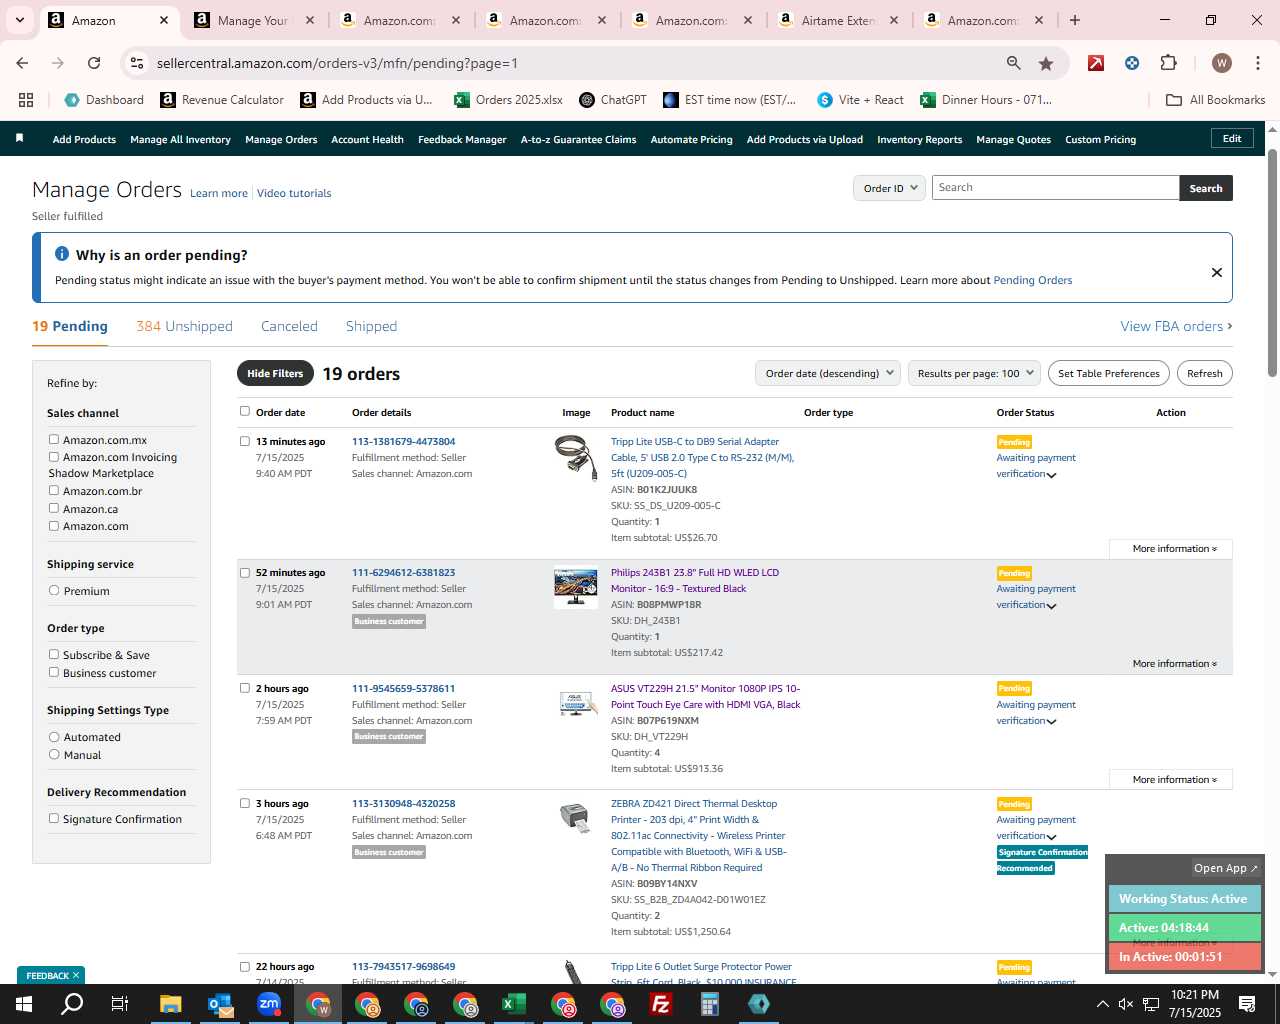1280x1024 pixels.
Task: Open order 111-6294612-6381823 link
Action: 403,572
